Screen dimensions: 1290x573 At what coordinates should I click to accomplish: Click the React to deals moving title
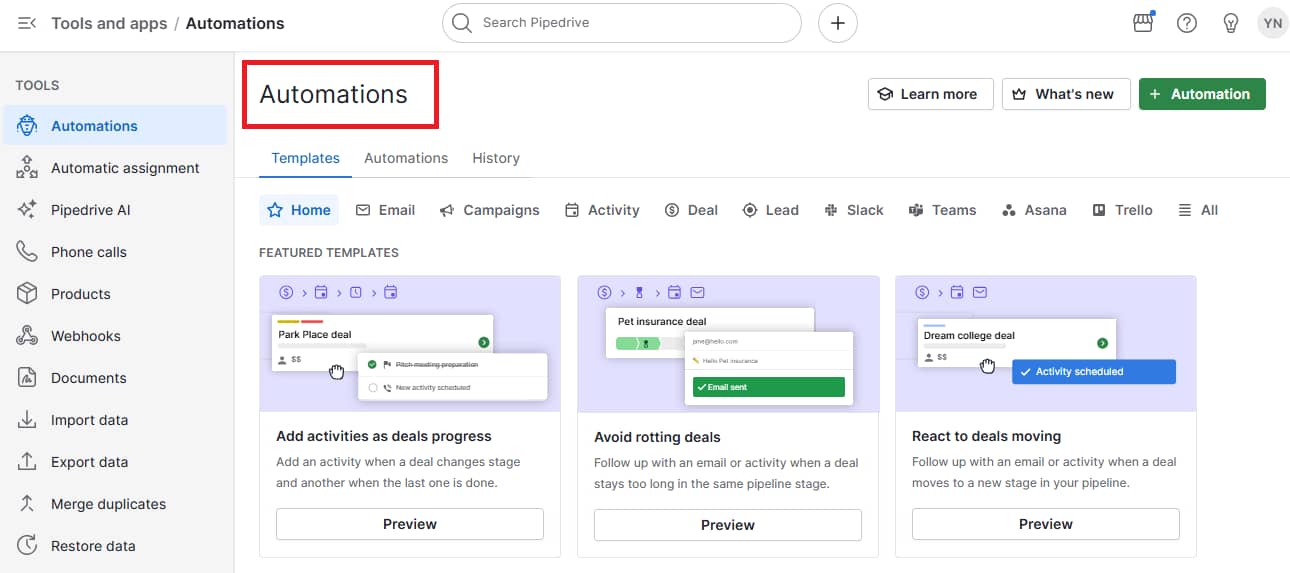(986, 436)
